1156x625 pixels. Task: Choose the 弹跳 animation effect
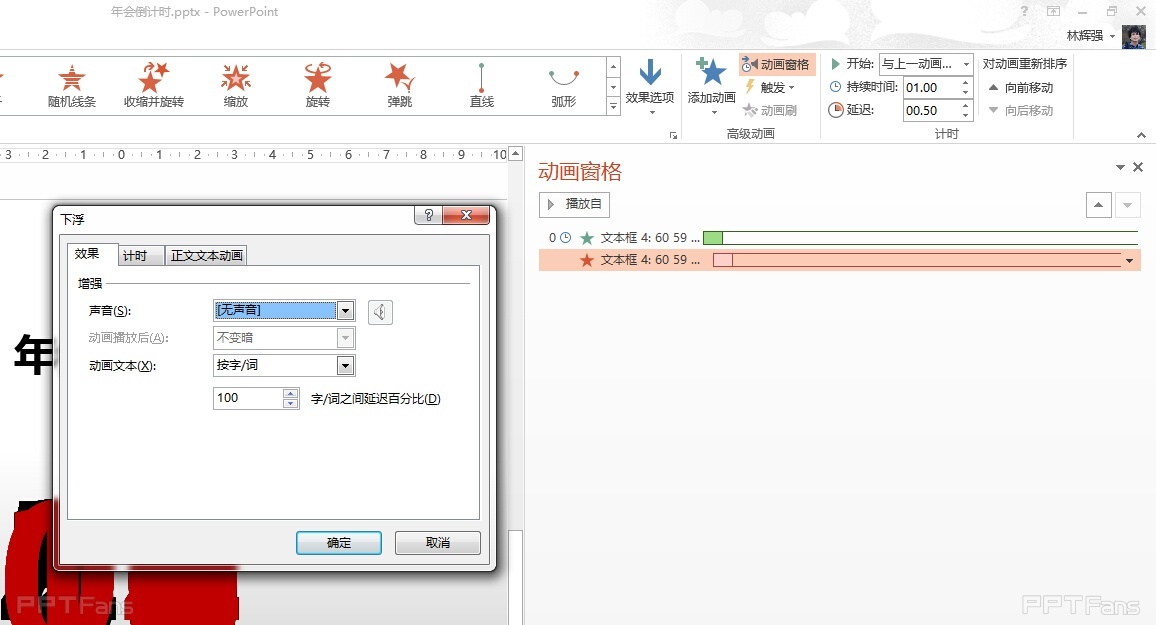click(x=400, y=84)
